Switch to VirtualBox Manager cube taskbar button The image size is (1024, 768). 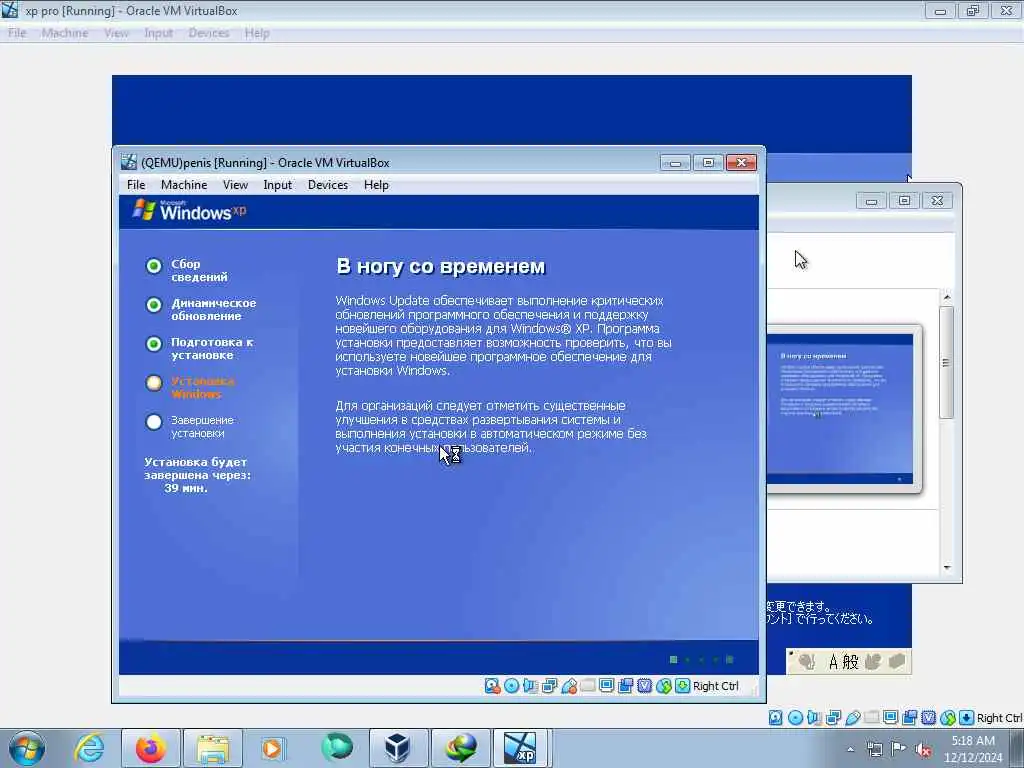click(x=397, y=748)
